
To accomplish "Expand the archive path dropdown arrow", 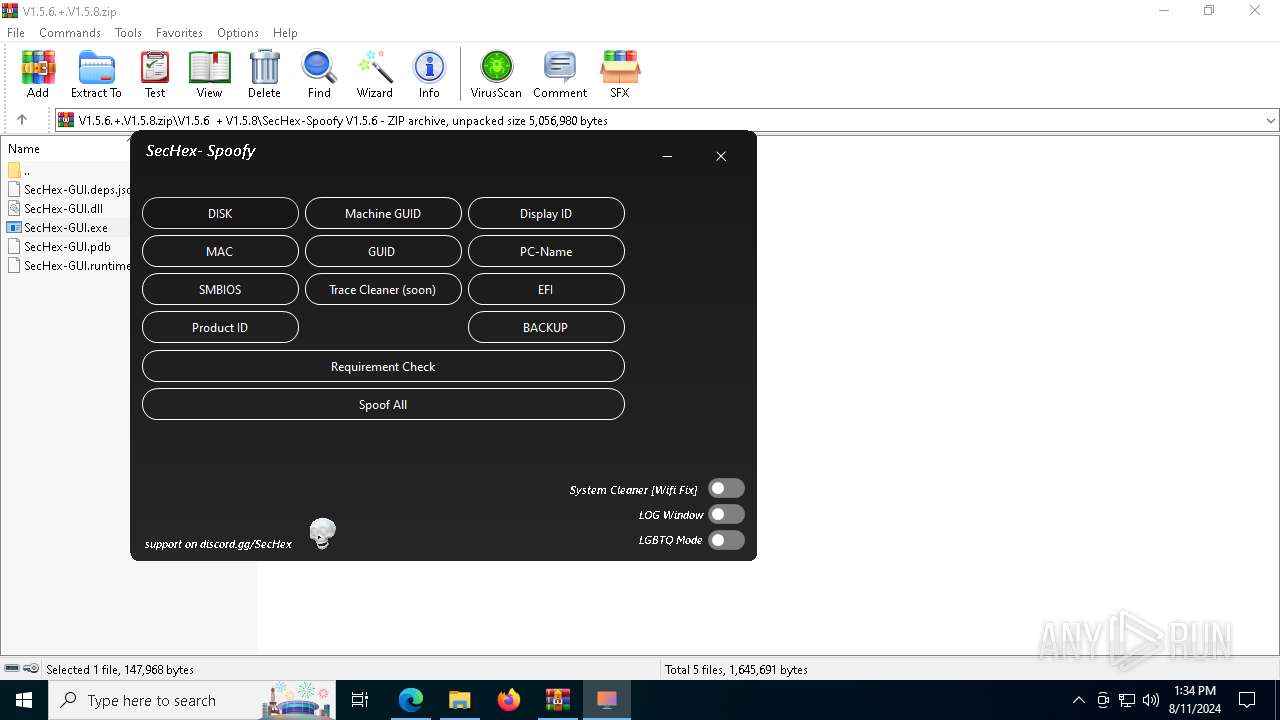I will pos(1270,120).
